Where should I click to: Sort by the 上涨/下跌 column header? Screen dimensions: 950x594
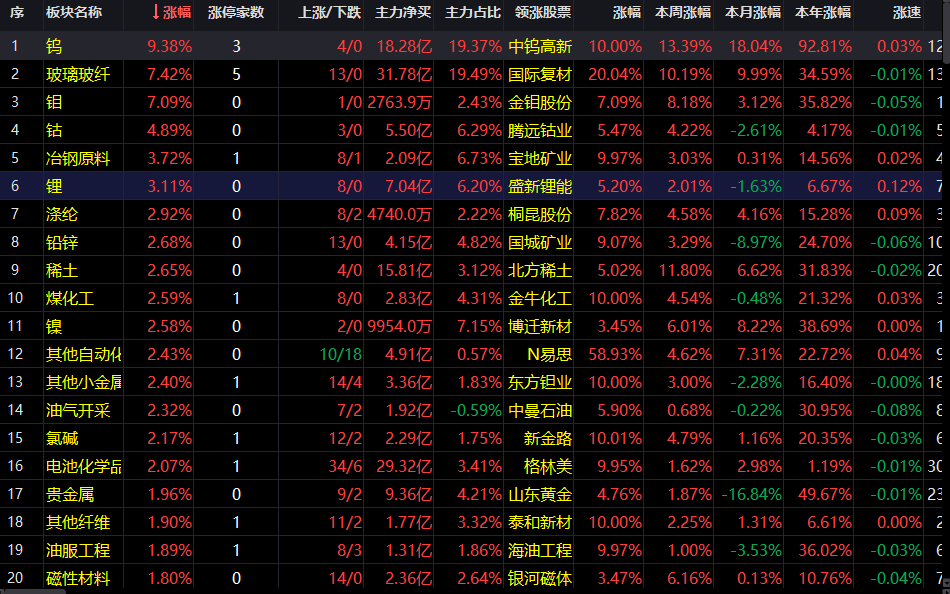(x=328, y=12)
